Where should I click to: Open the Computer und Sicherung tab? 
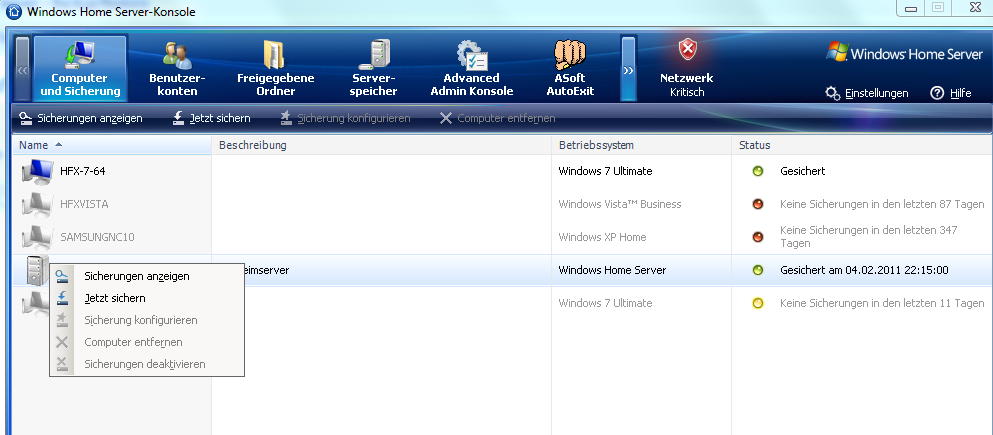pyautogui.click(x=80, y=68)
